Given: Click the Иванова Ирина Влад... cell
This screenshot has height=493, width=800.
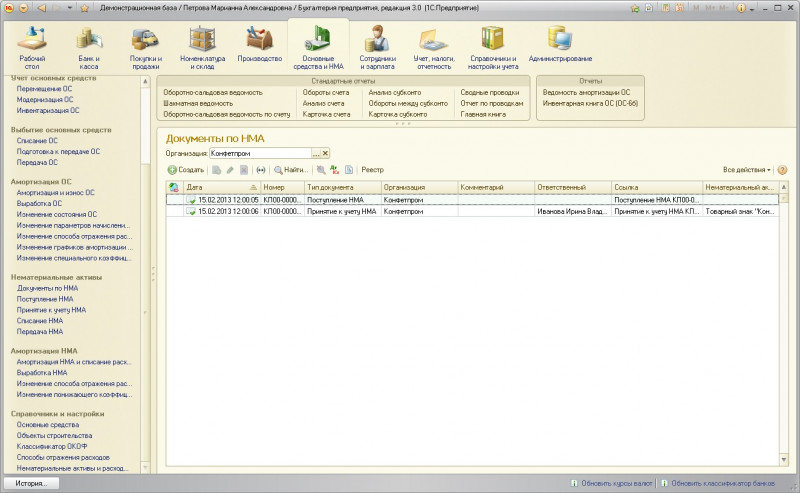Looking at the screenshot, I should (572, 211).
